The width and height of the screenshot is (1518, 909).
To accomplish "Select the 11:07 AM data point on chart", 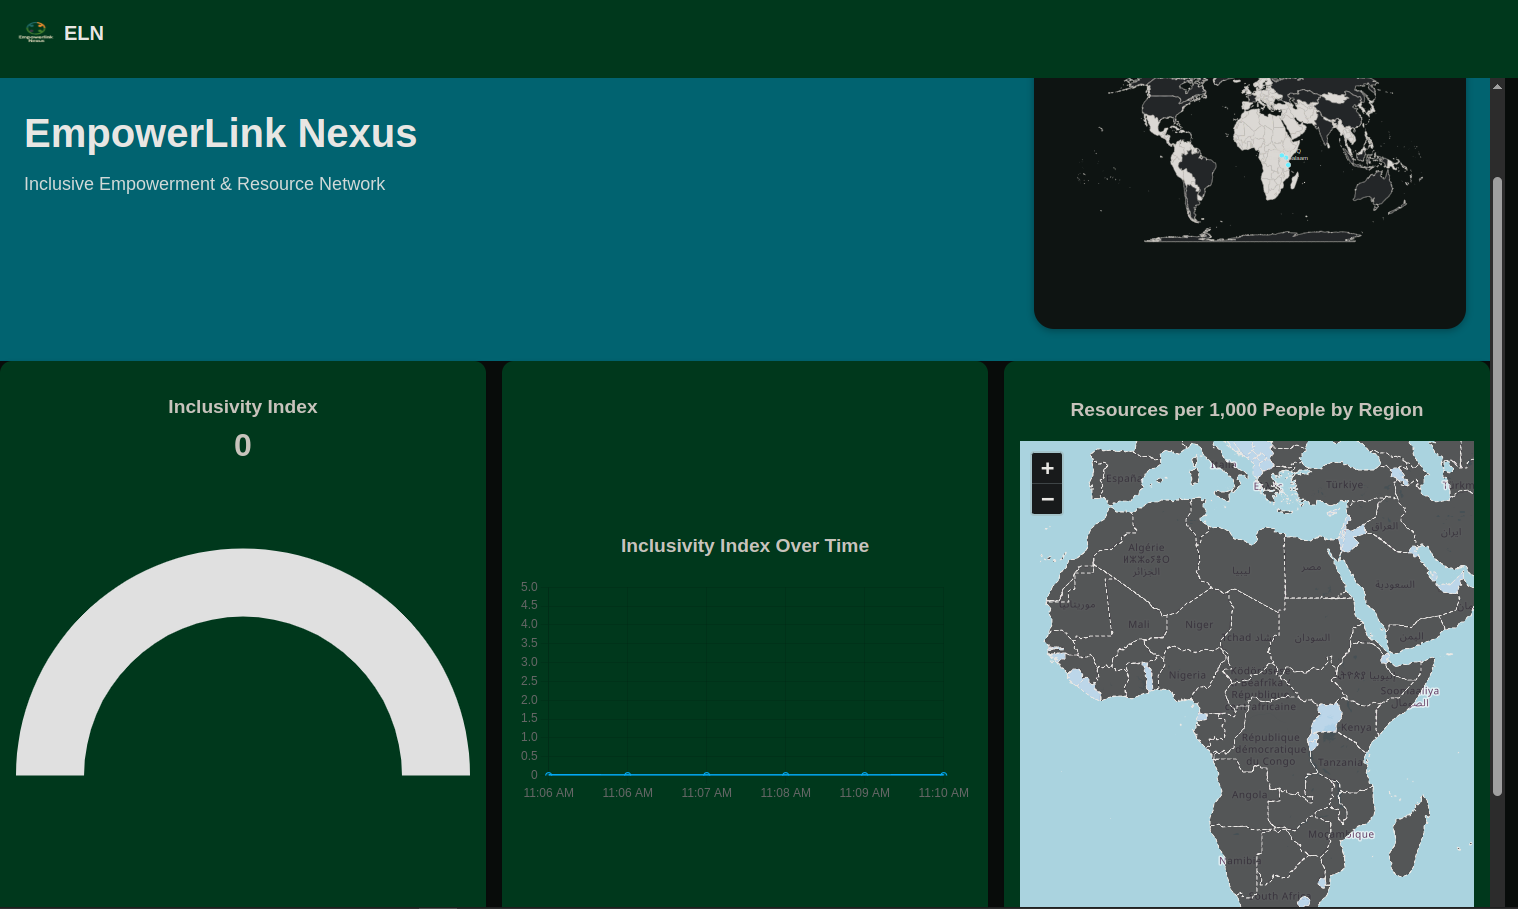I will (707, 774).
